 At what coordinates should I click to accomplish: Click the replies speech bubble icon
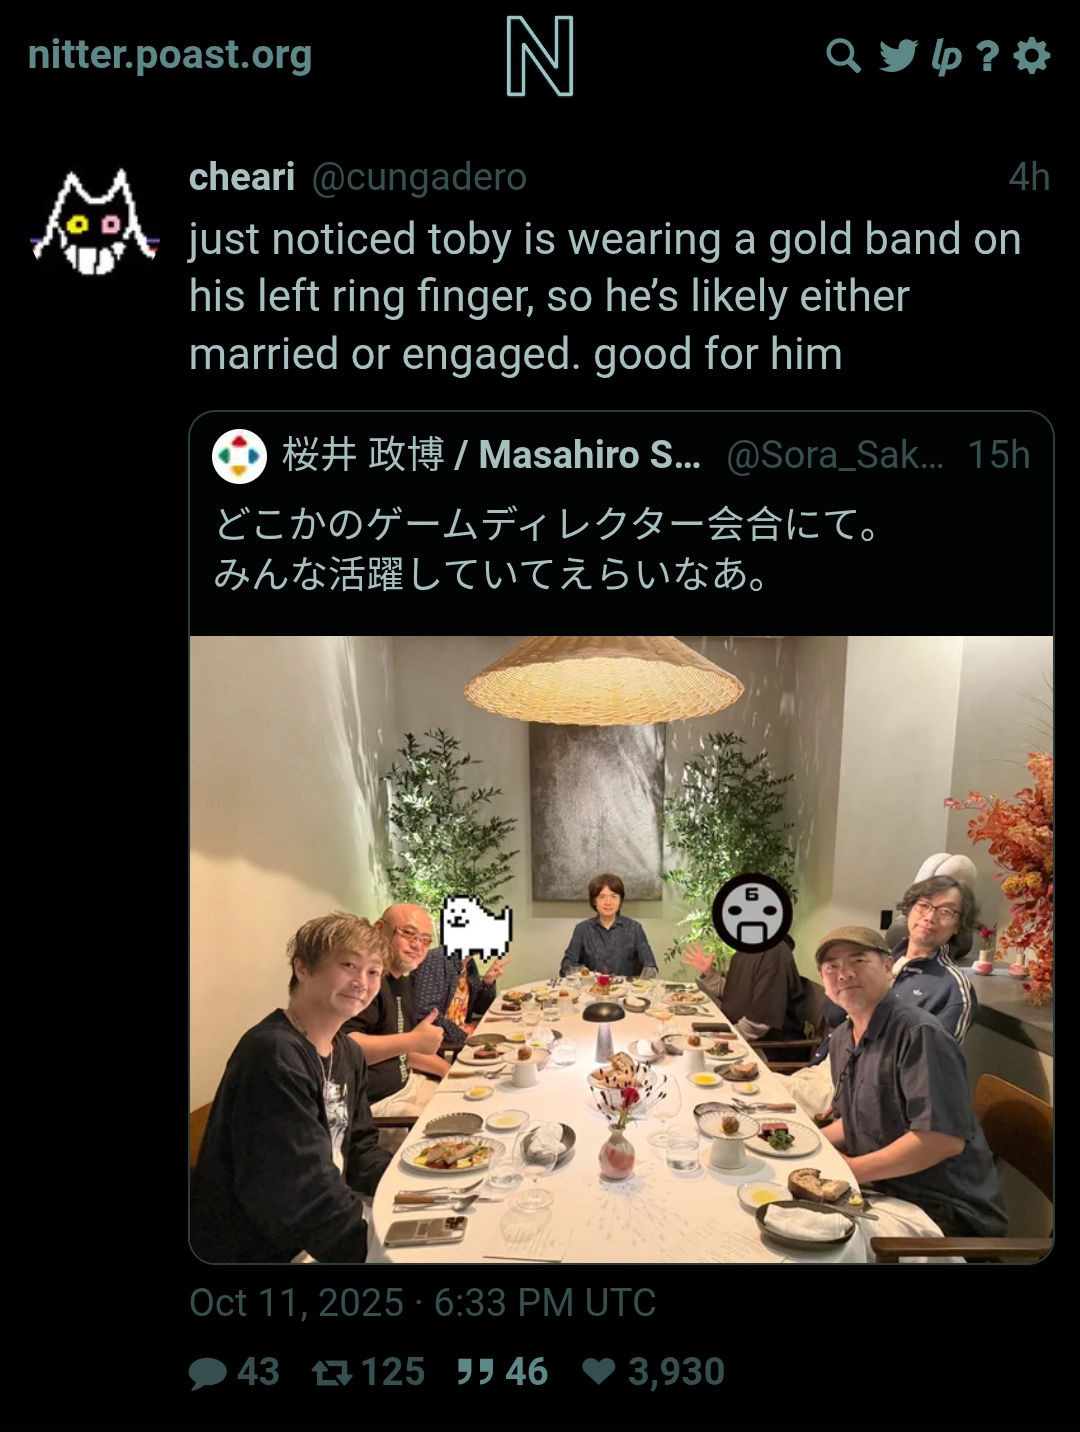(207, 1372)
